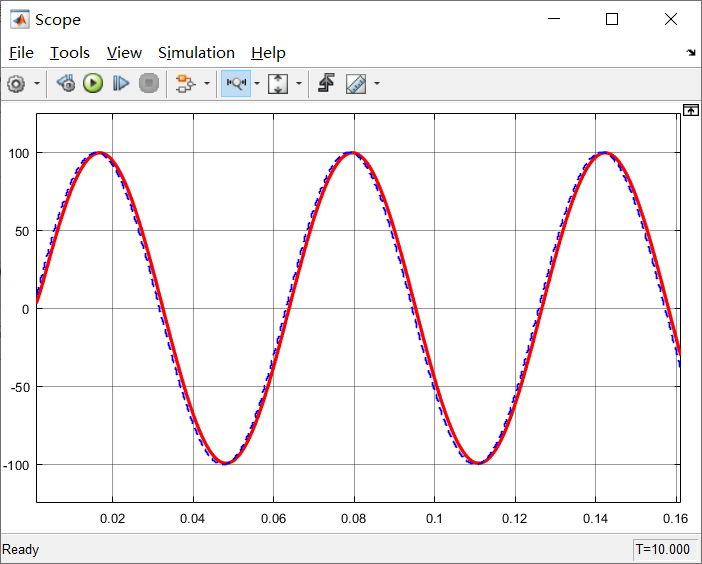The height and width of the screenshot is (564, 702).
Task: Click the 0.06 x-axis tick label
Action: [274, 519]
